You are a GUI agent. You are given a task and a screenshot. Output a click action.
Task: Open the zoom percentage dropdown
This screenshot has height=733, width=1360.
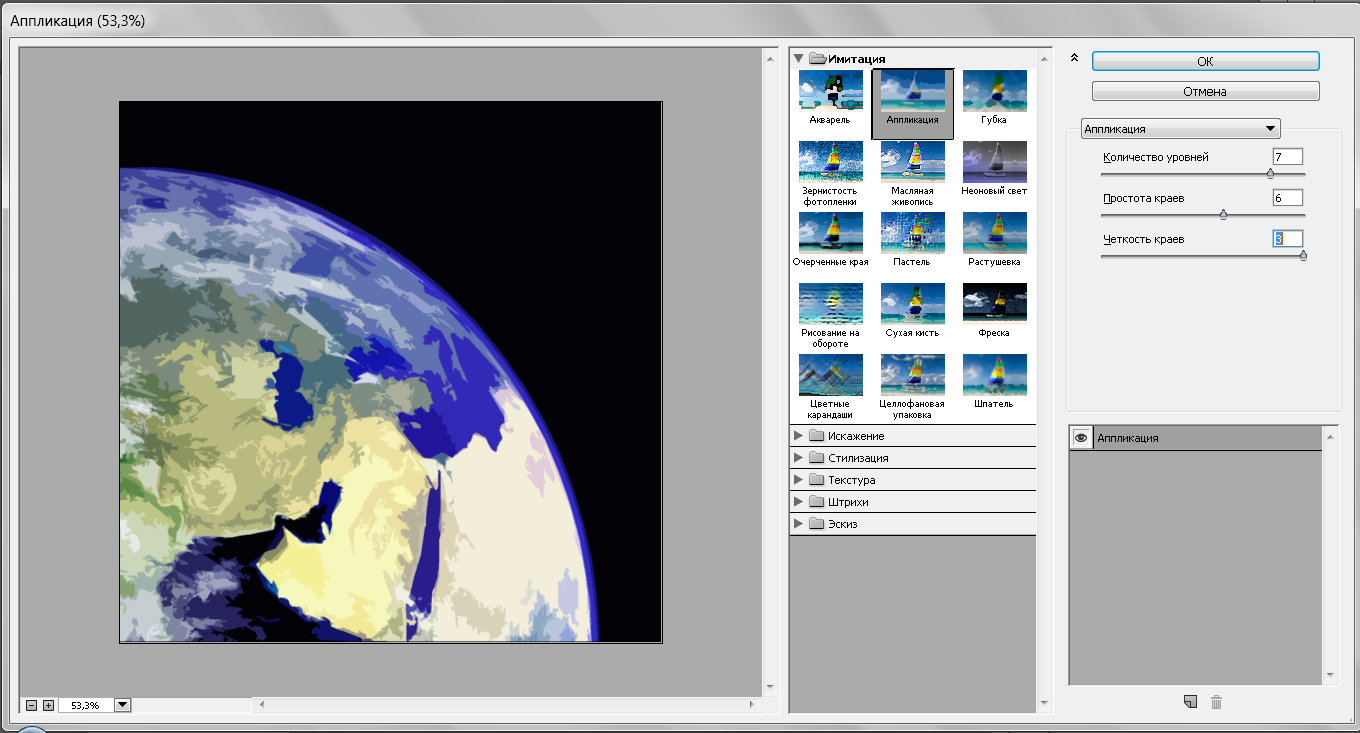[x=123, y=705]
